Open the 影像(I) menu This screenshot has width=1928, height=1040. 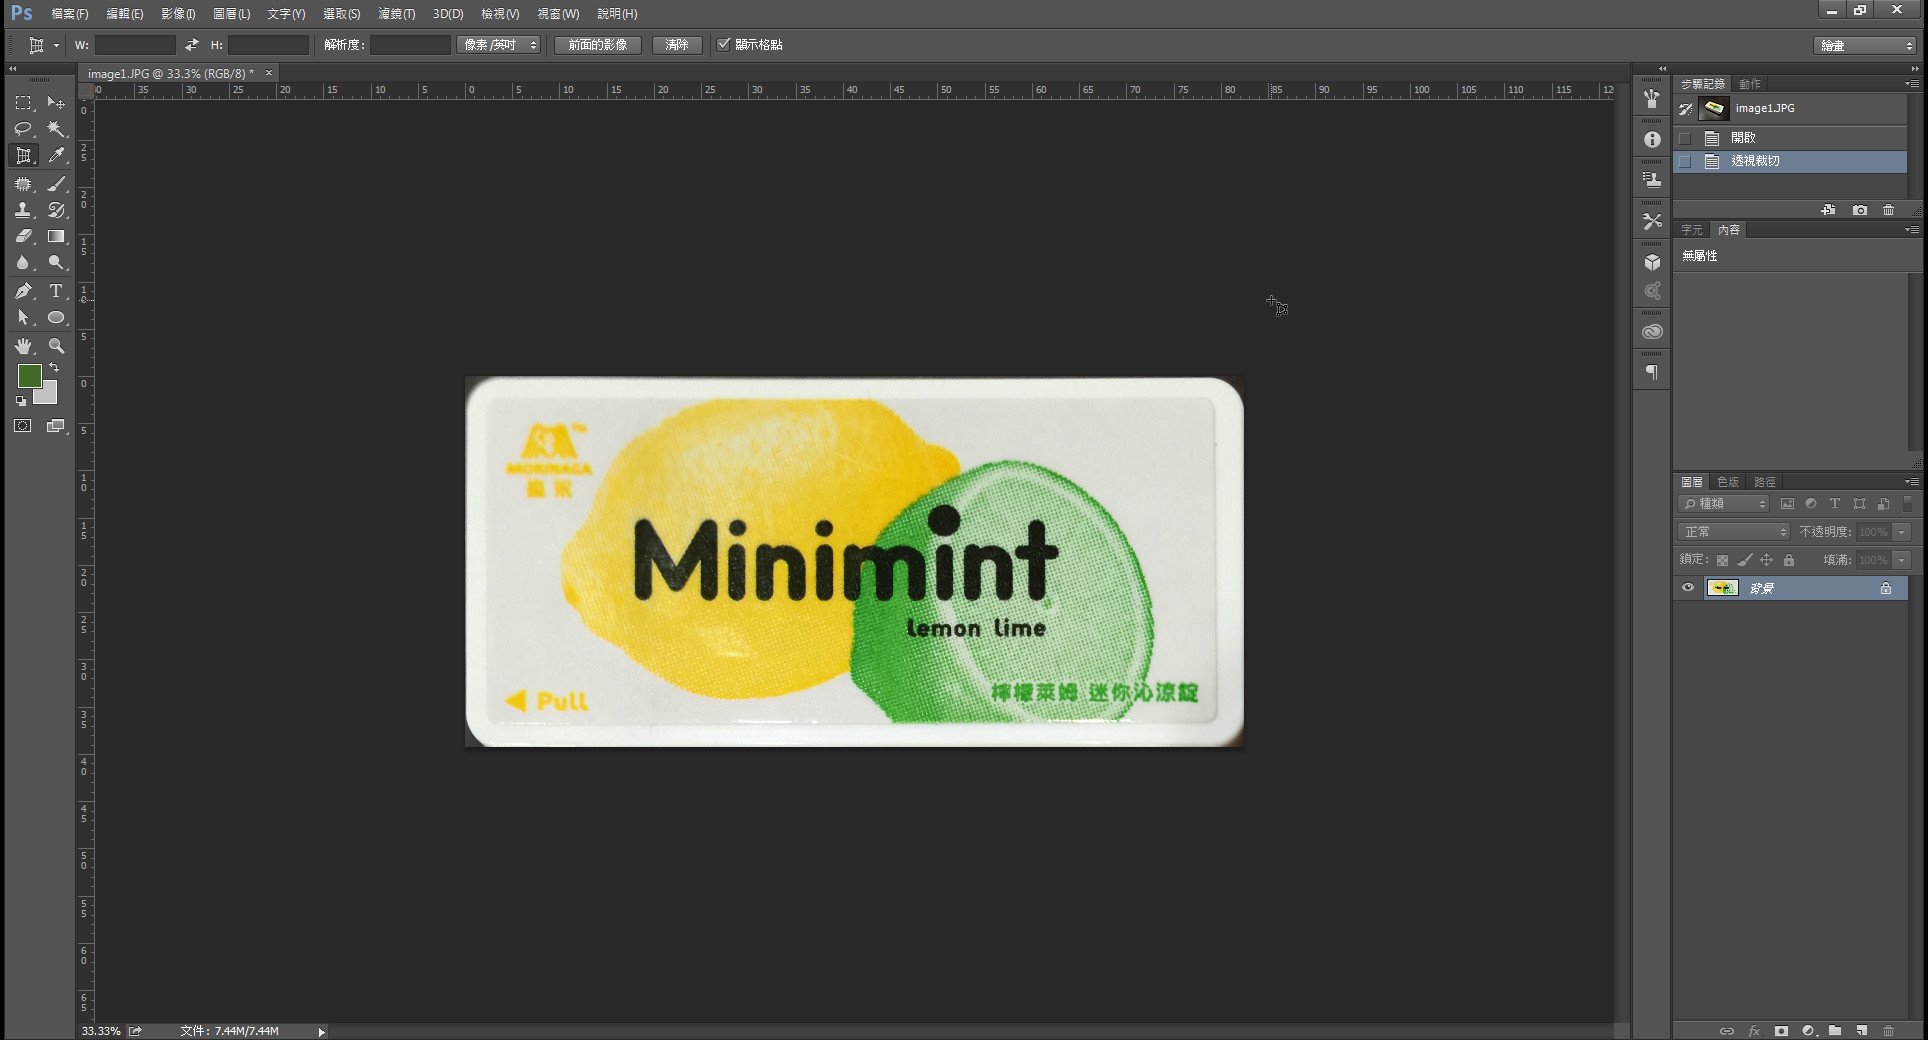coord(178,14)
